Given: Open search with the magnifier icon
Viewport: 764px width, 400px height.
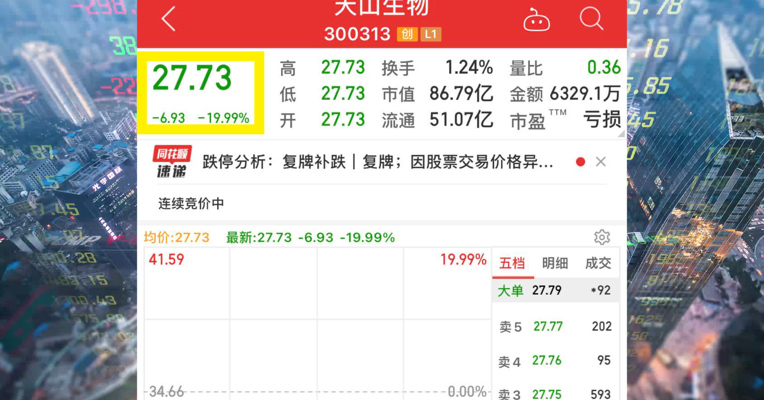Looking at the screenshot, I should [592, 19].
